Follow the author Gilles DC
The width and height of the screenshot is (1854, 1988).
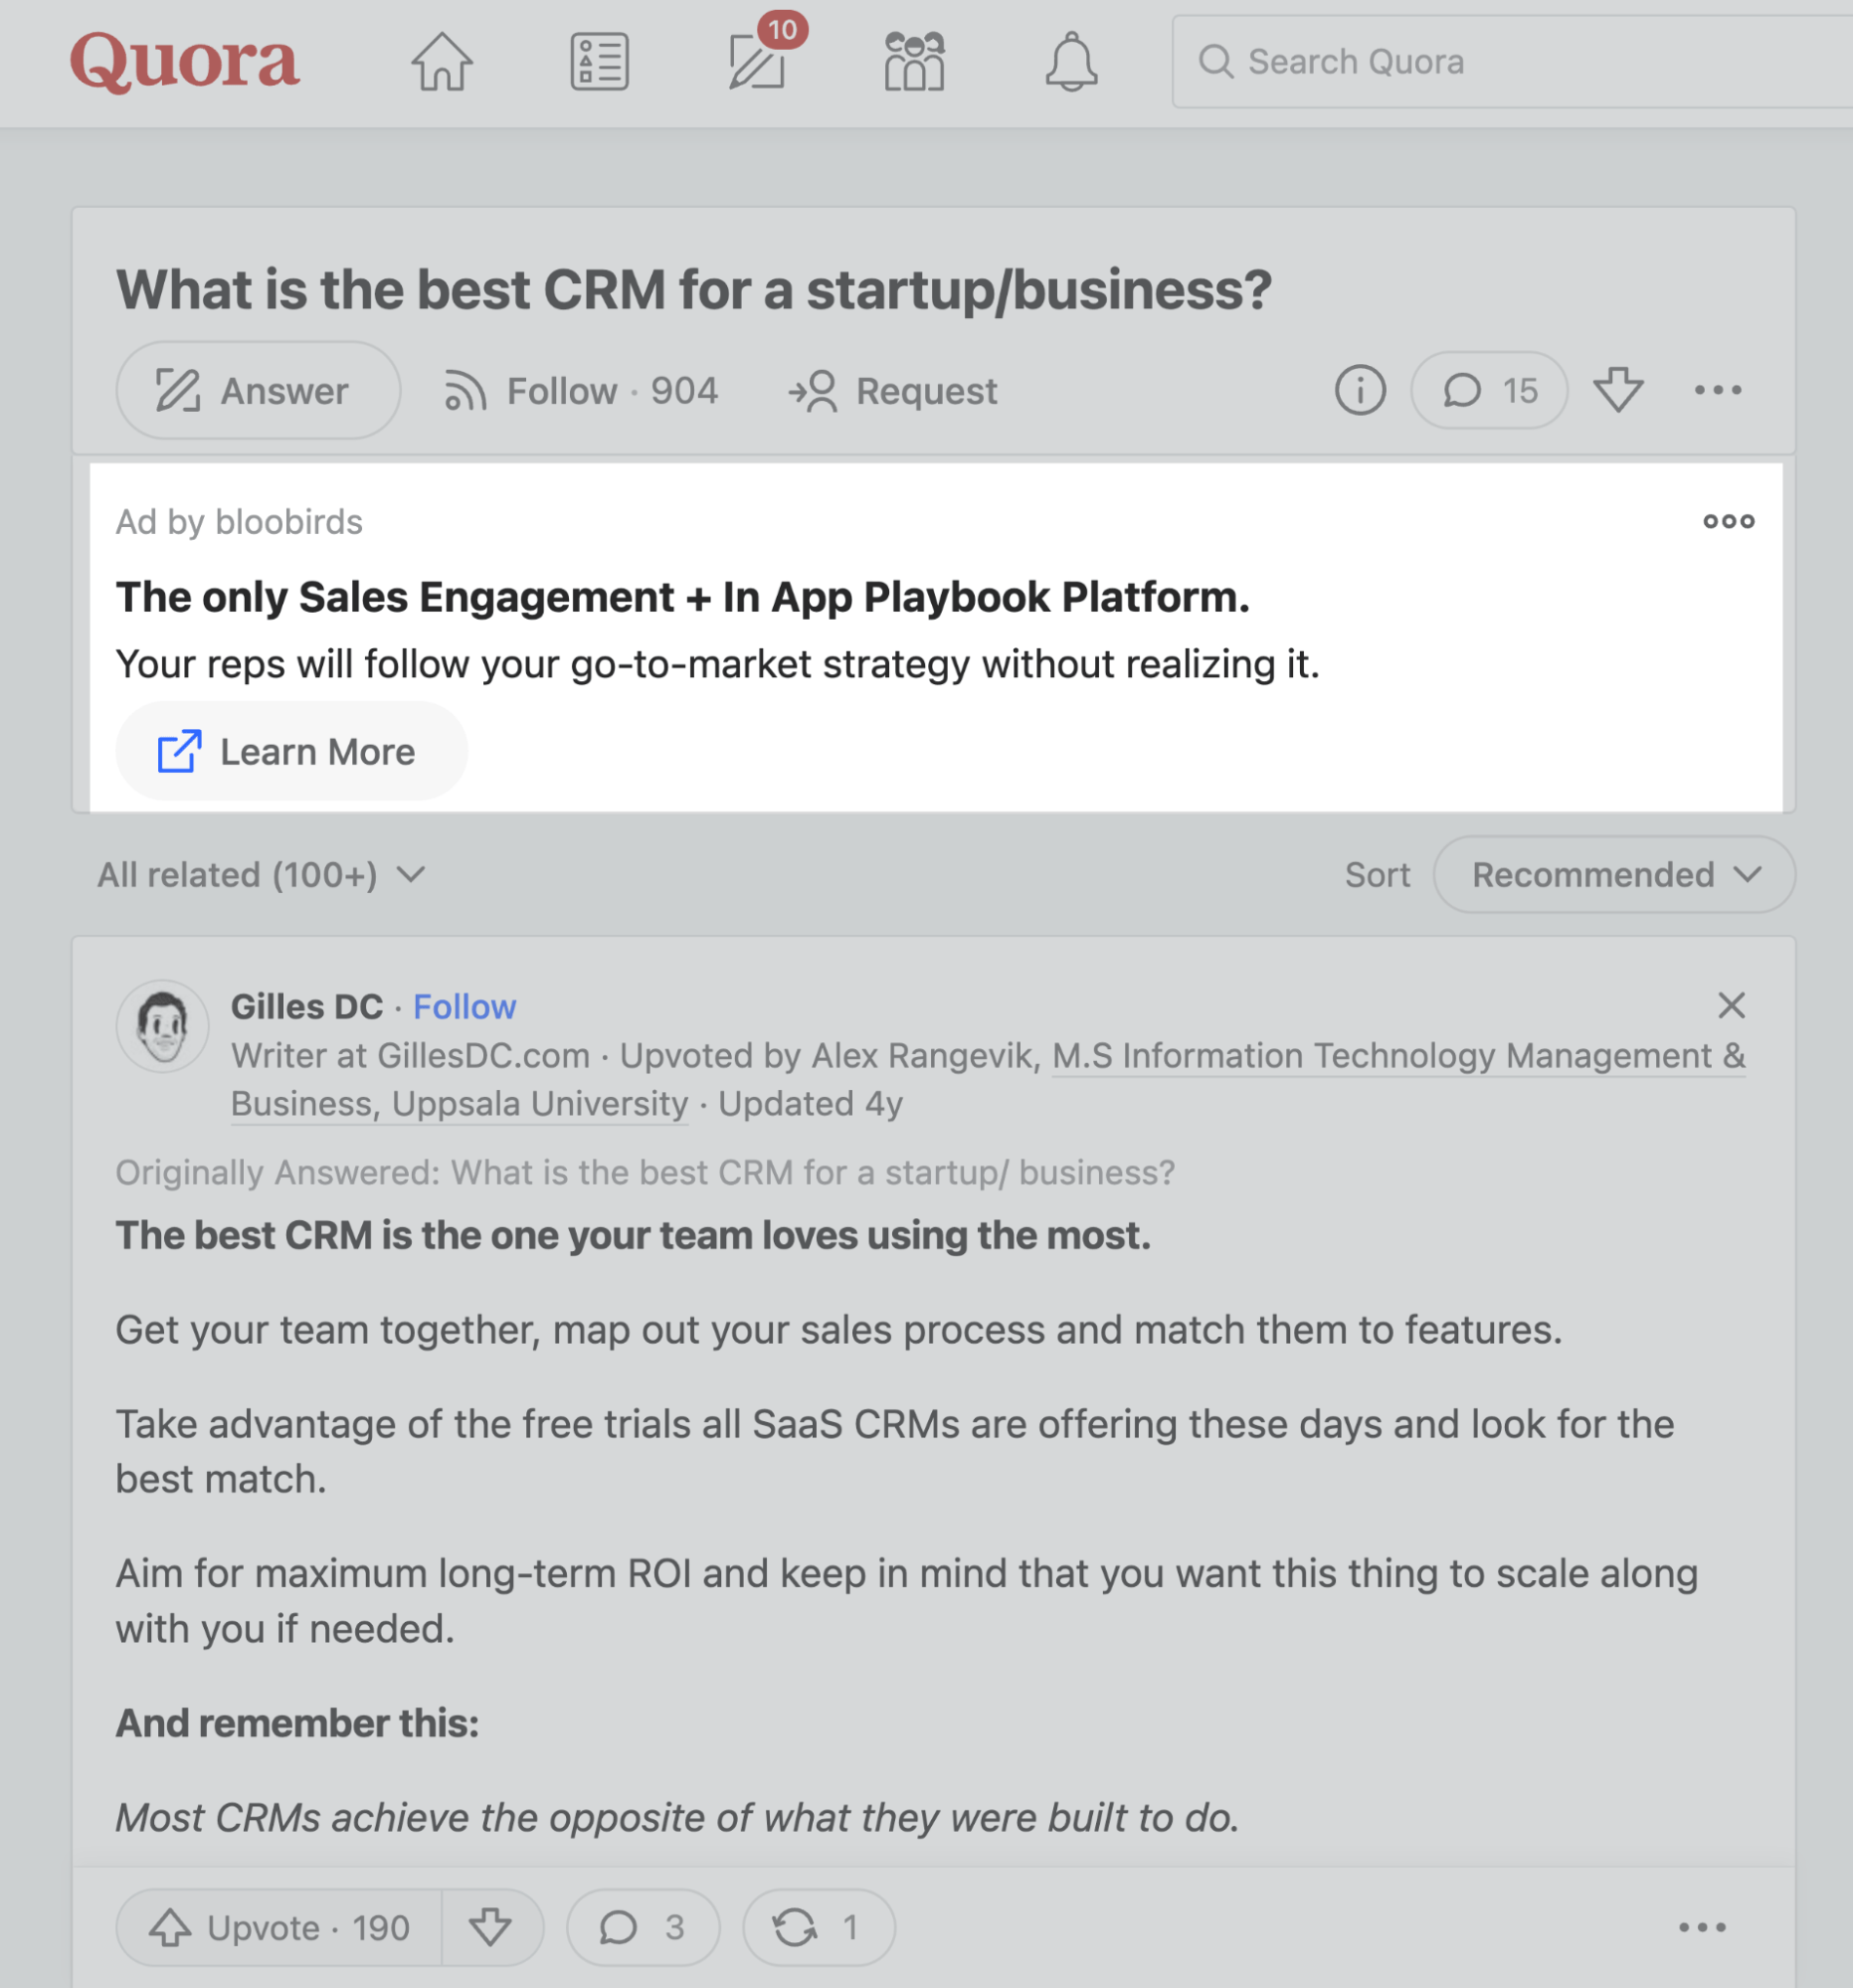(465, 1007)
